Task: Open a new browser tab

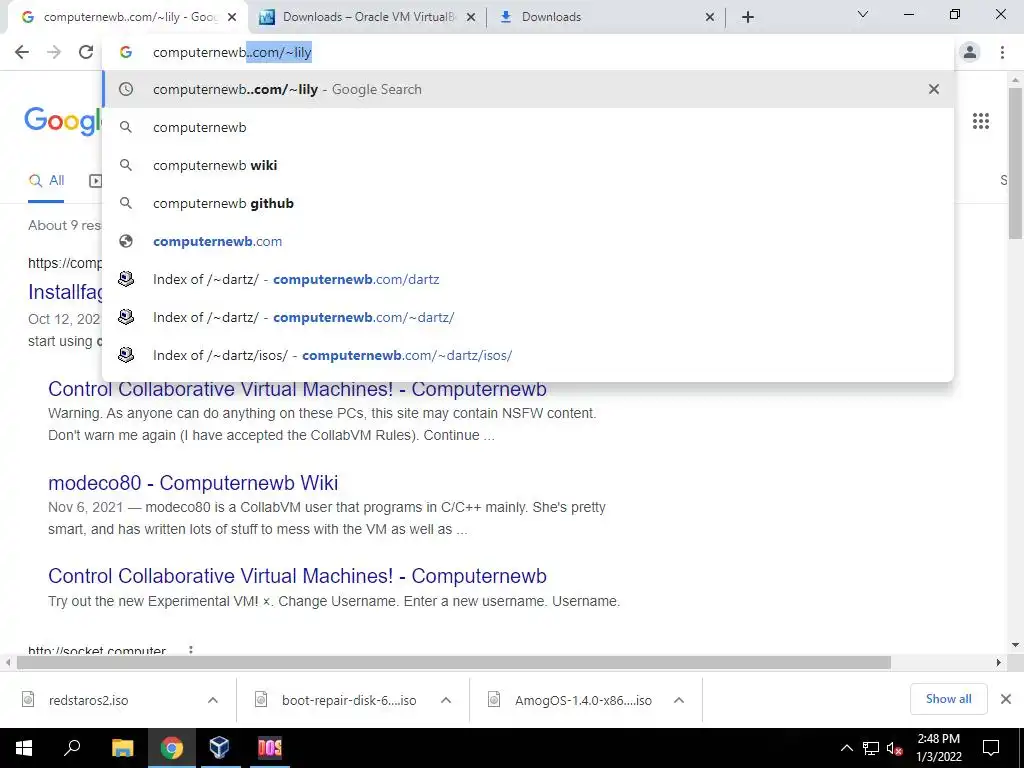Action: coord(748,17)
